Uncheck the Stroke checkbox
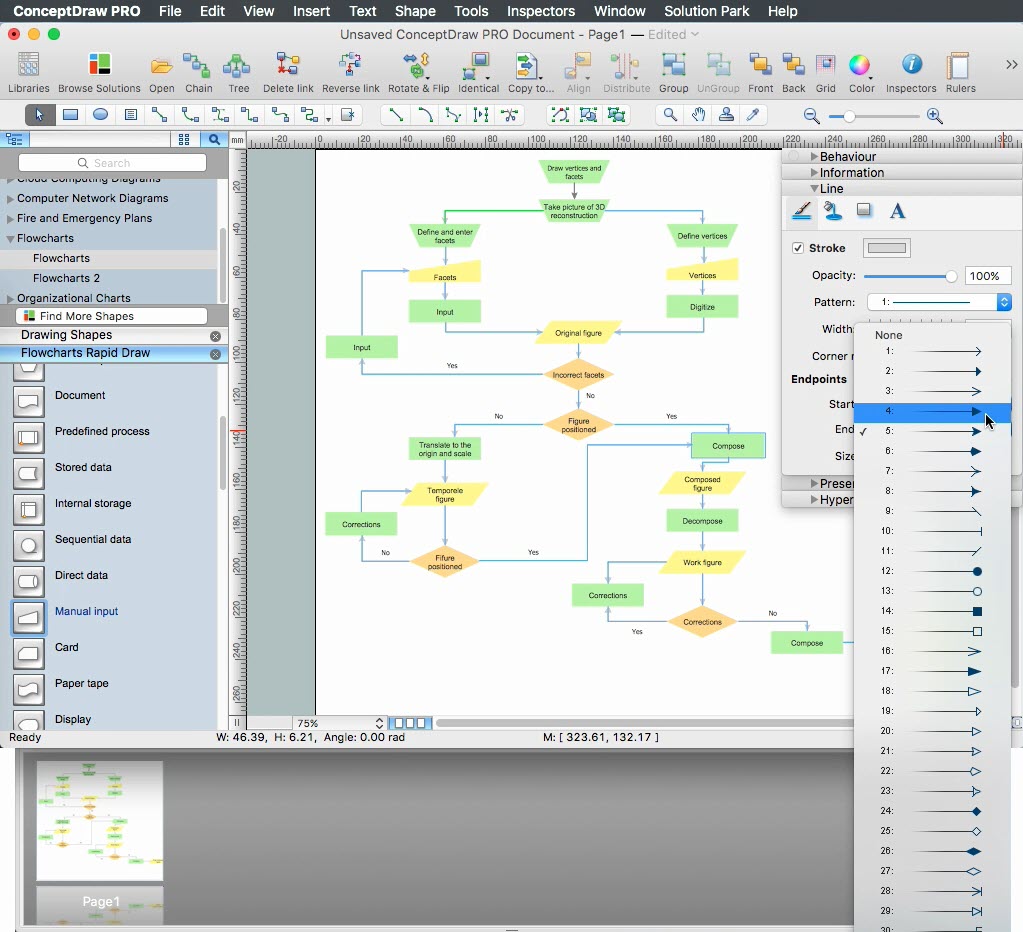 point(798,248)
